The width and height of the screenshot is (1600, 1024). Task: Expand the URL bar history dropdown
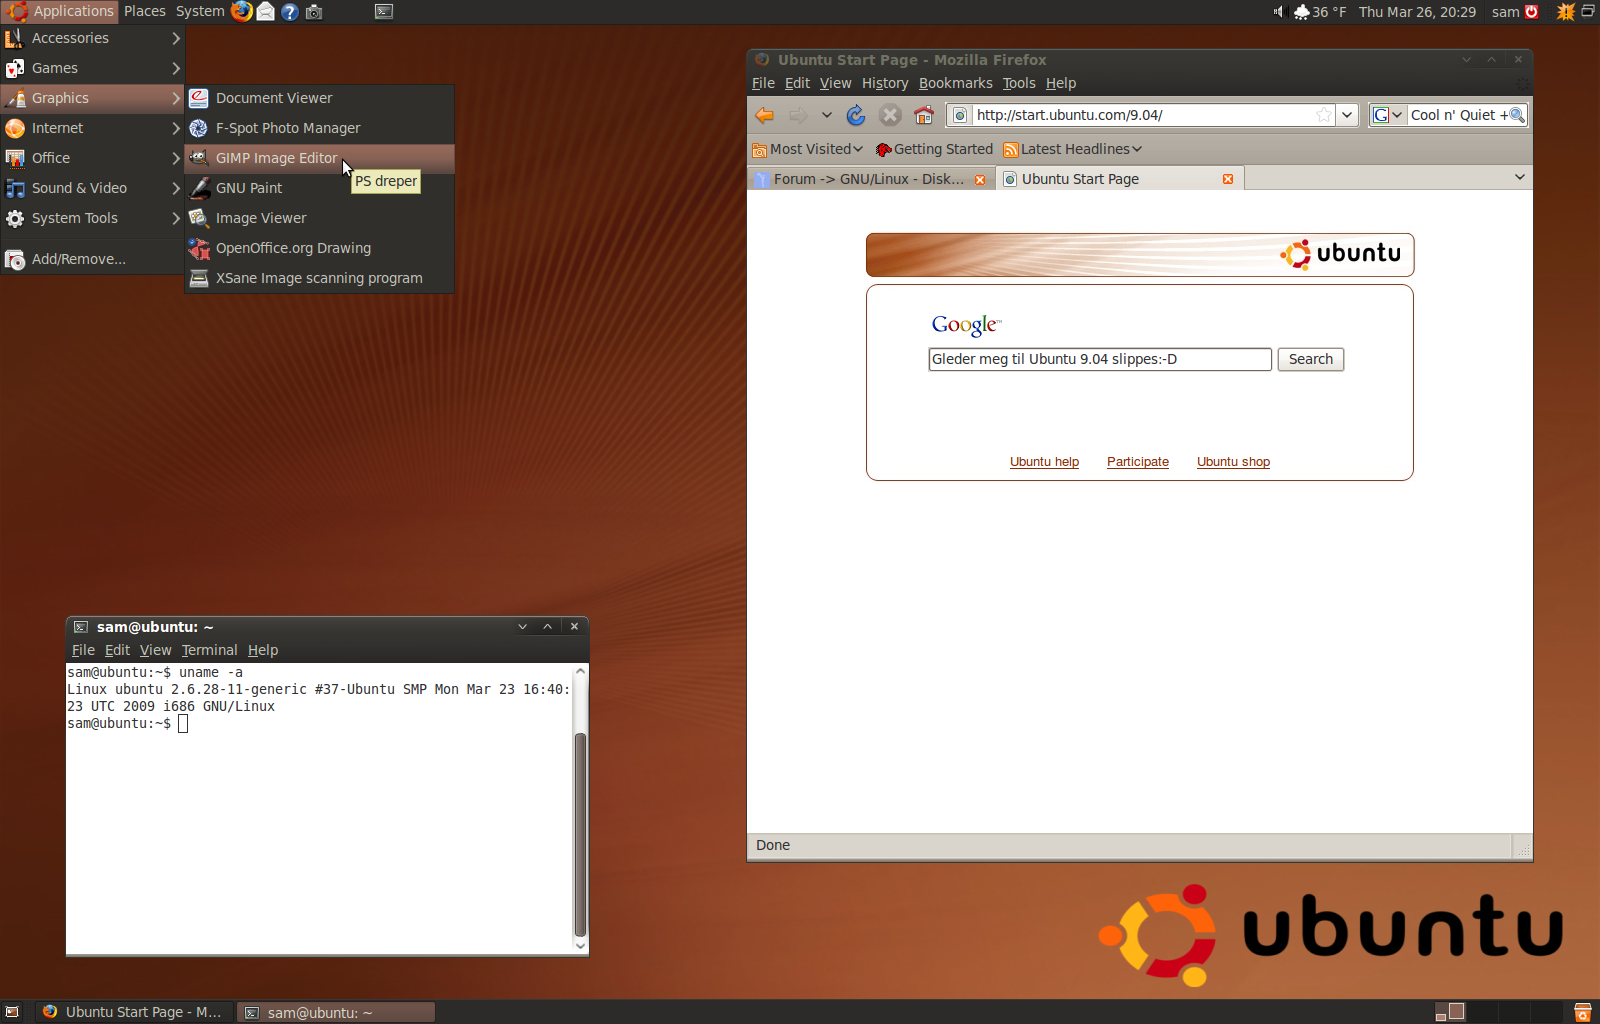click(x=1347, y=115)
